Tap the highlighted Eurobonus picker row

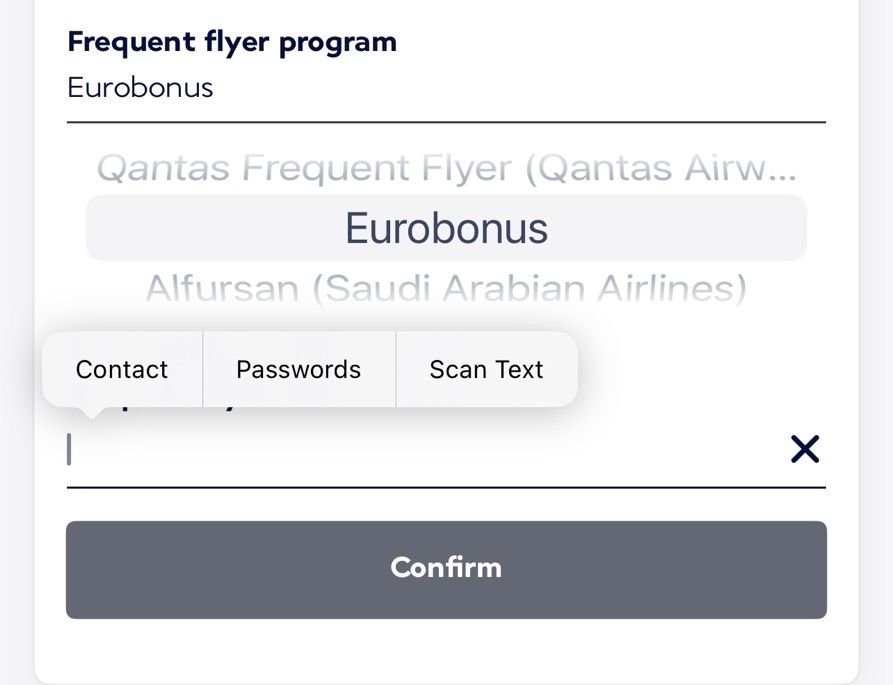click(446, 228)
